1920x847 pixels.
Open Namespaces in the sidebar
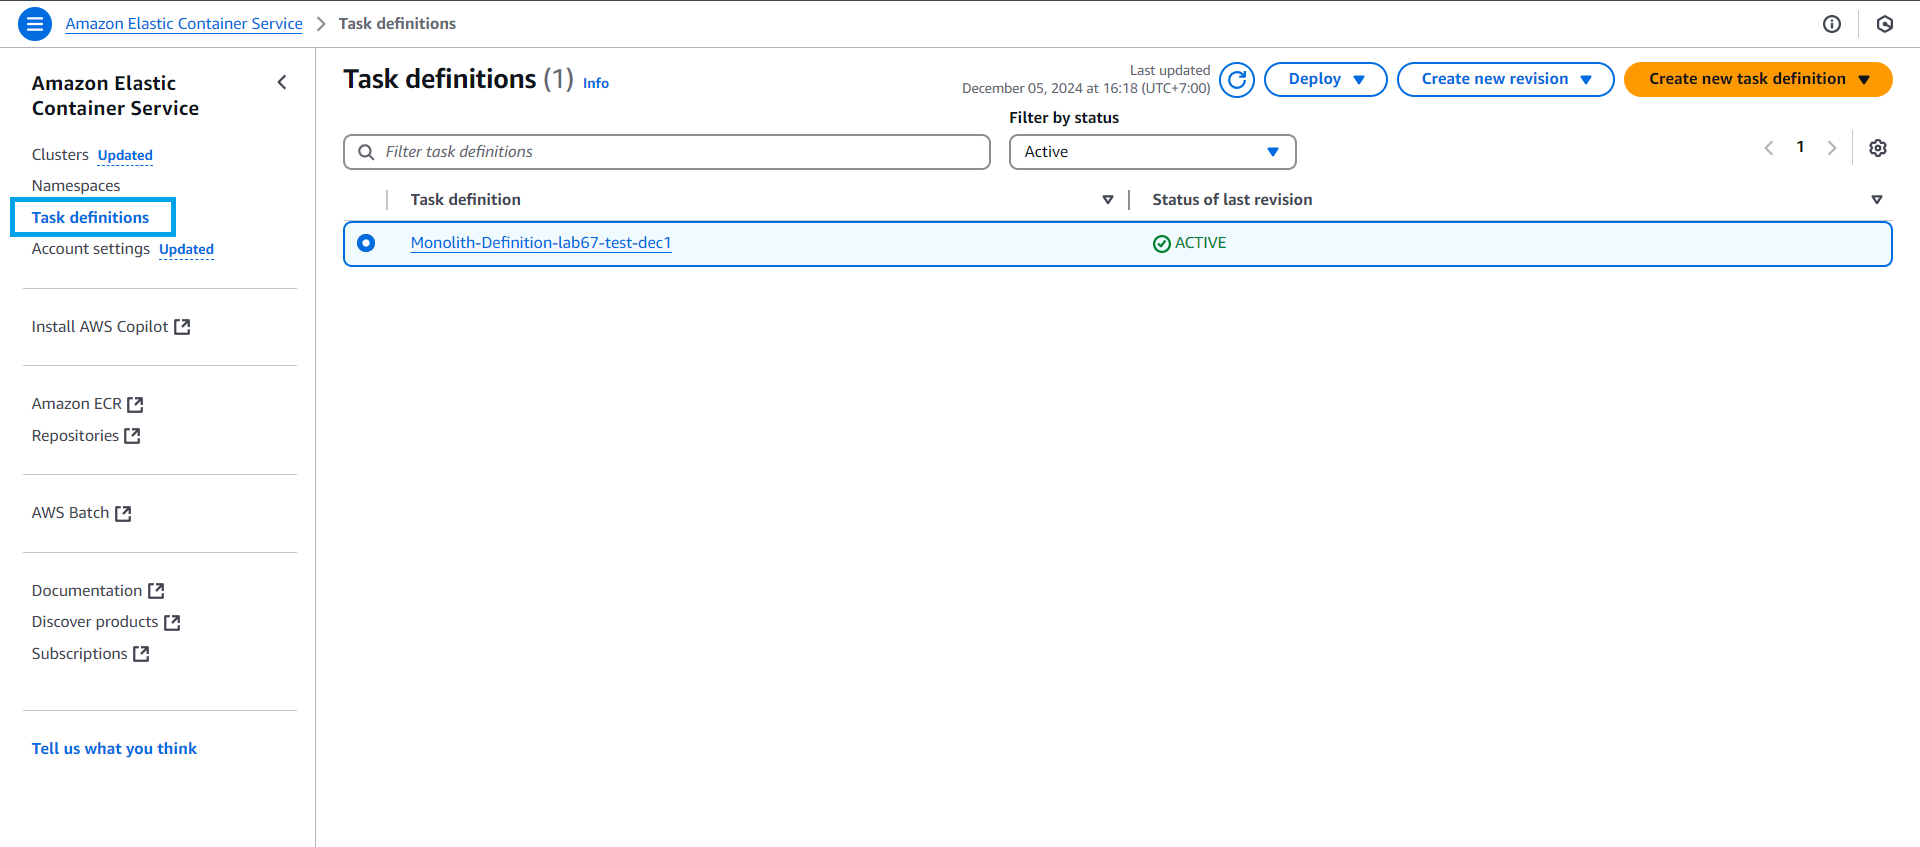(76, 186)
